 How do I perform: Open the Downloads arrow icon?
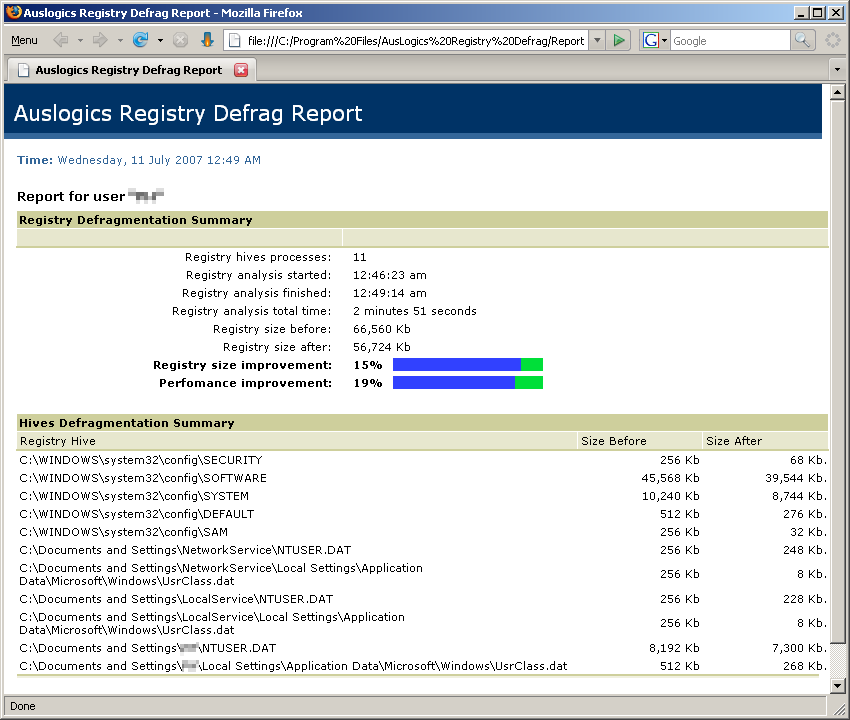[x=207, y=40]
